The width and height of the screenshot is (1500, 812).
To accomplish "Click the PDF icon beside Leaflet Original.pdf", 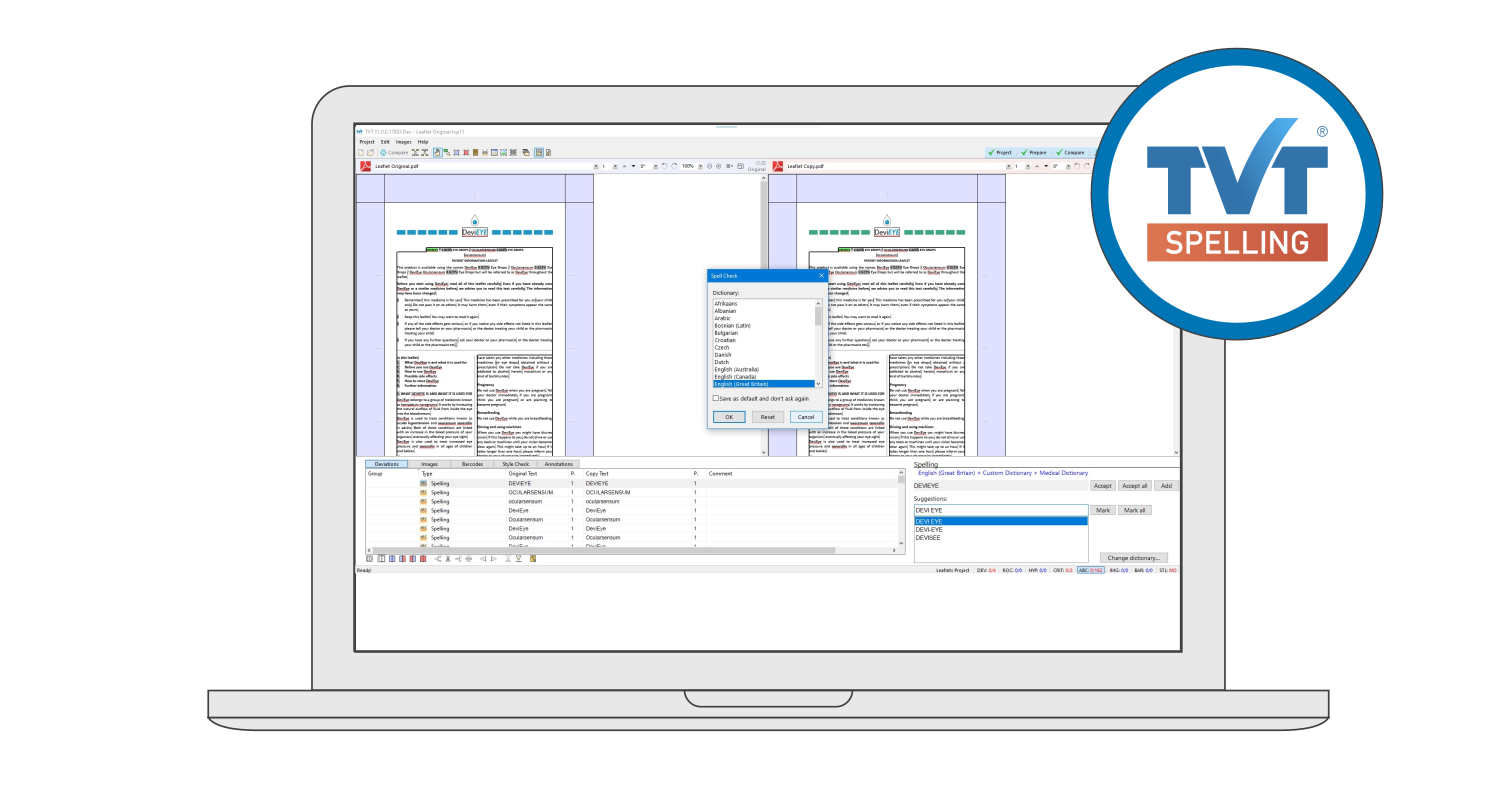I will pyautogui.click(x=365, y=166).
